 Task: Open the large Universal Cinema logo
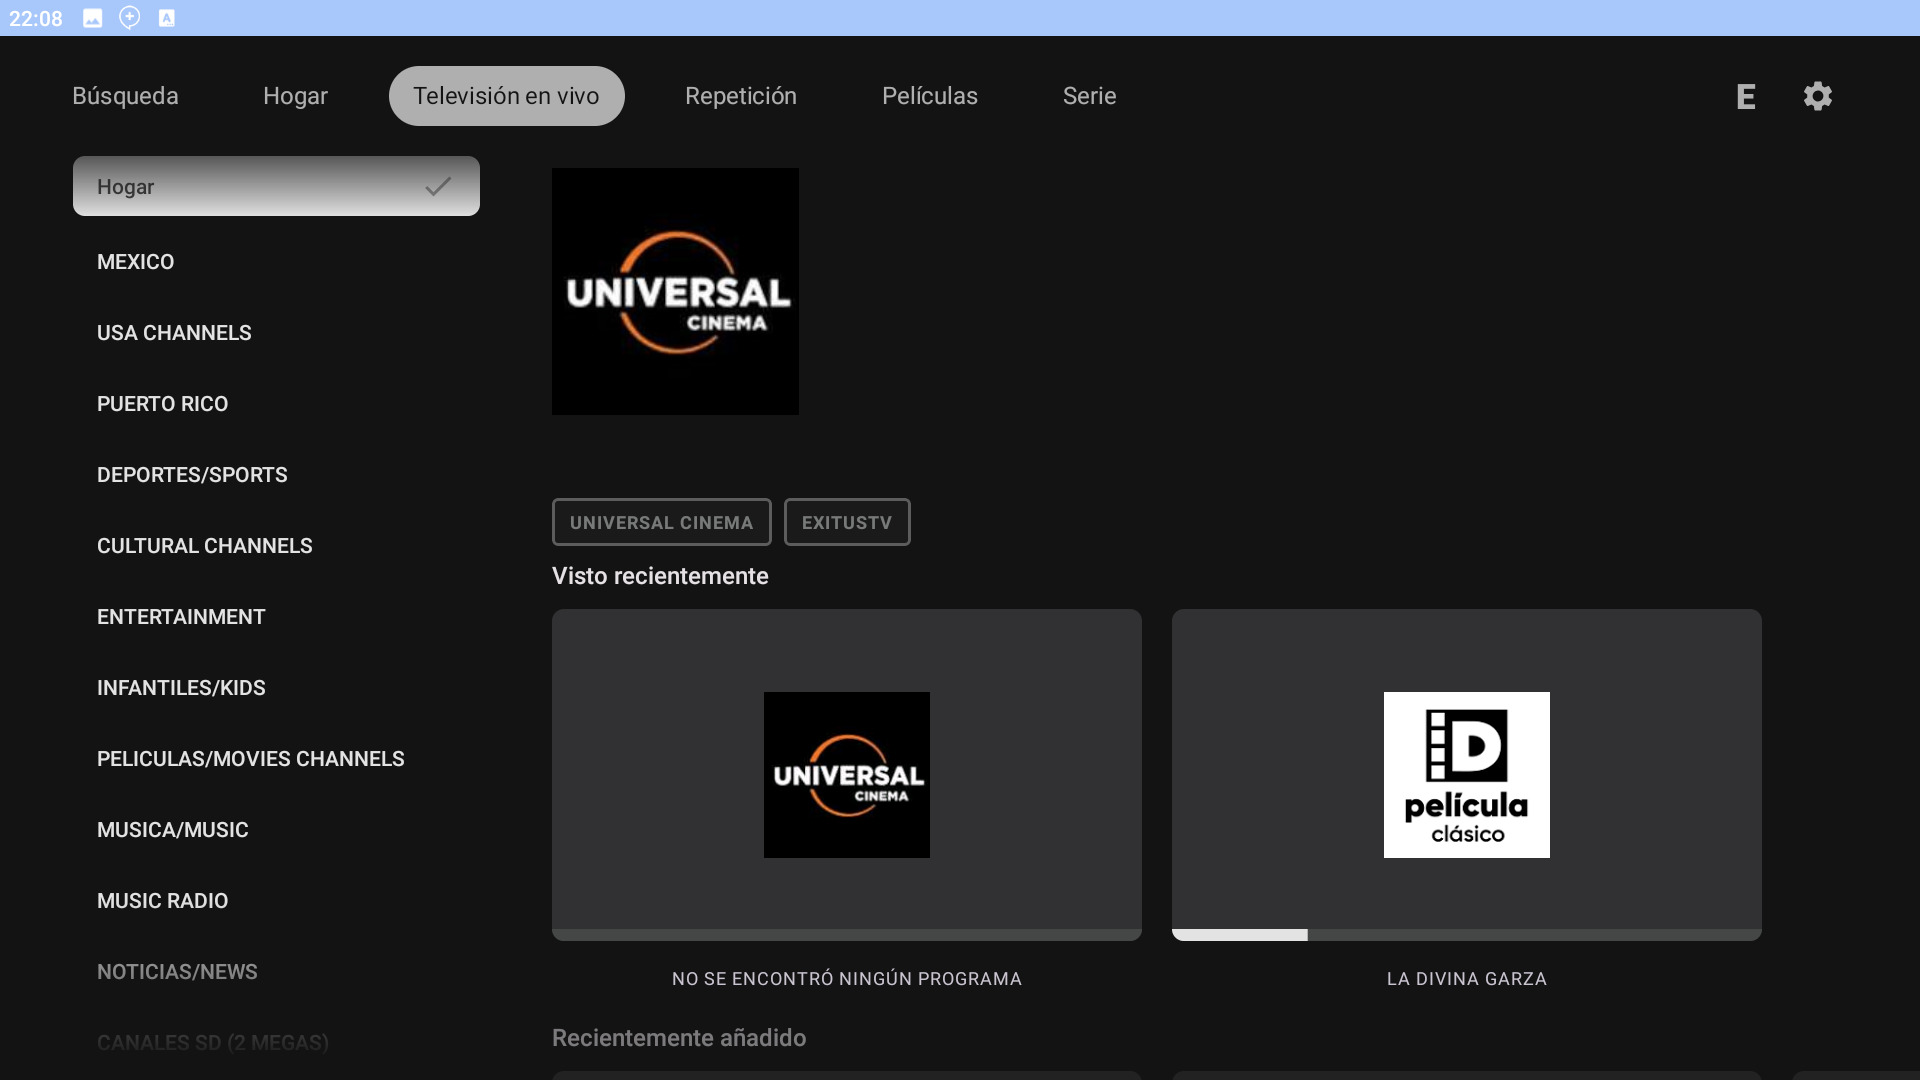click(x=675, y=291)
